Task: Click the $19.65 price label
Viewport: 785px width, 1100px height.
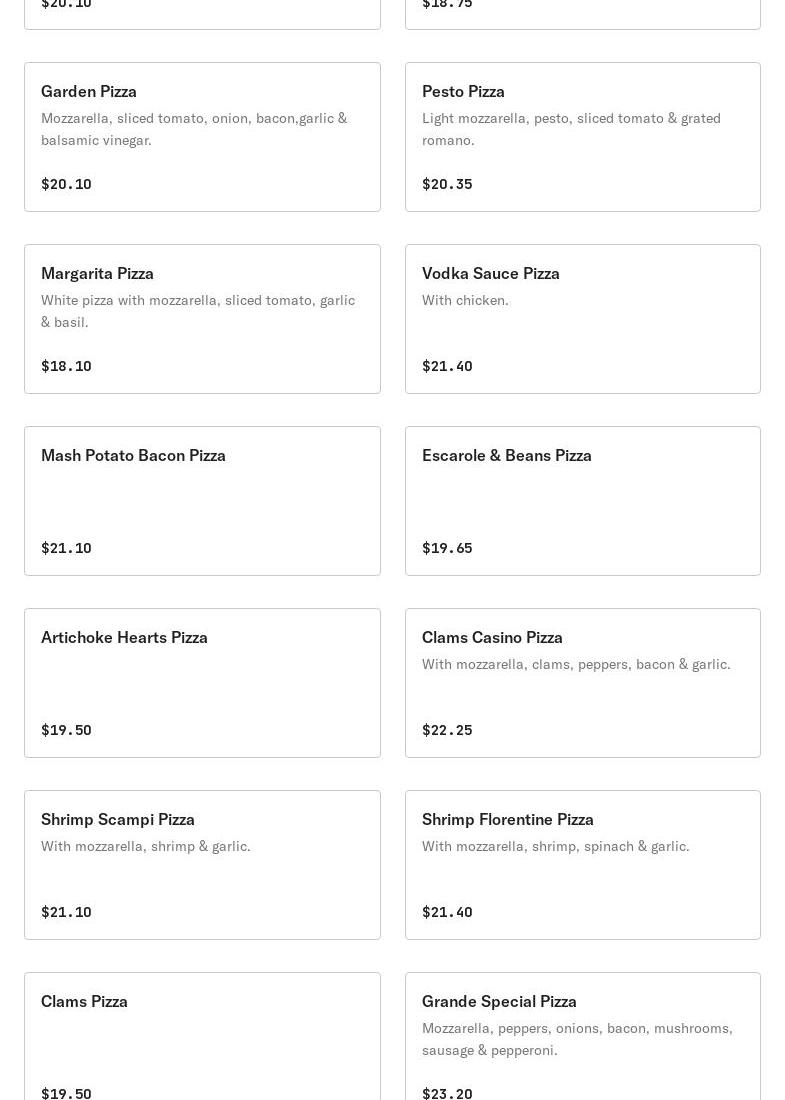Action: click(447, 548)
